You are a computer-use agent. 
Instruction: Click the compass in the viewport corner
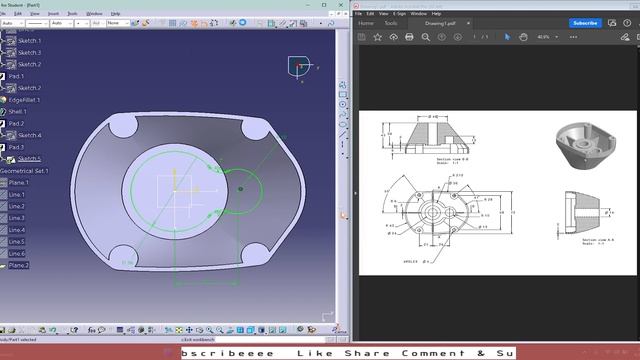pos(300,67)
